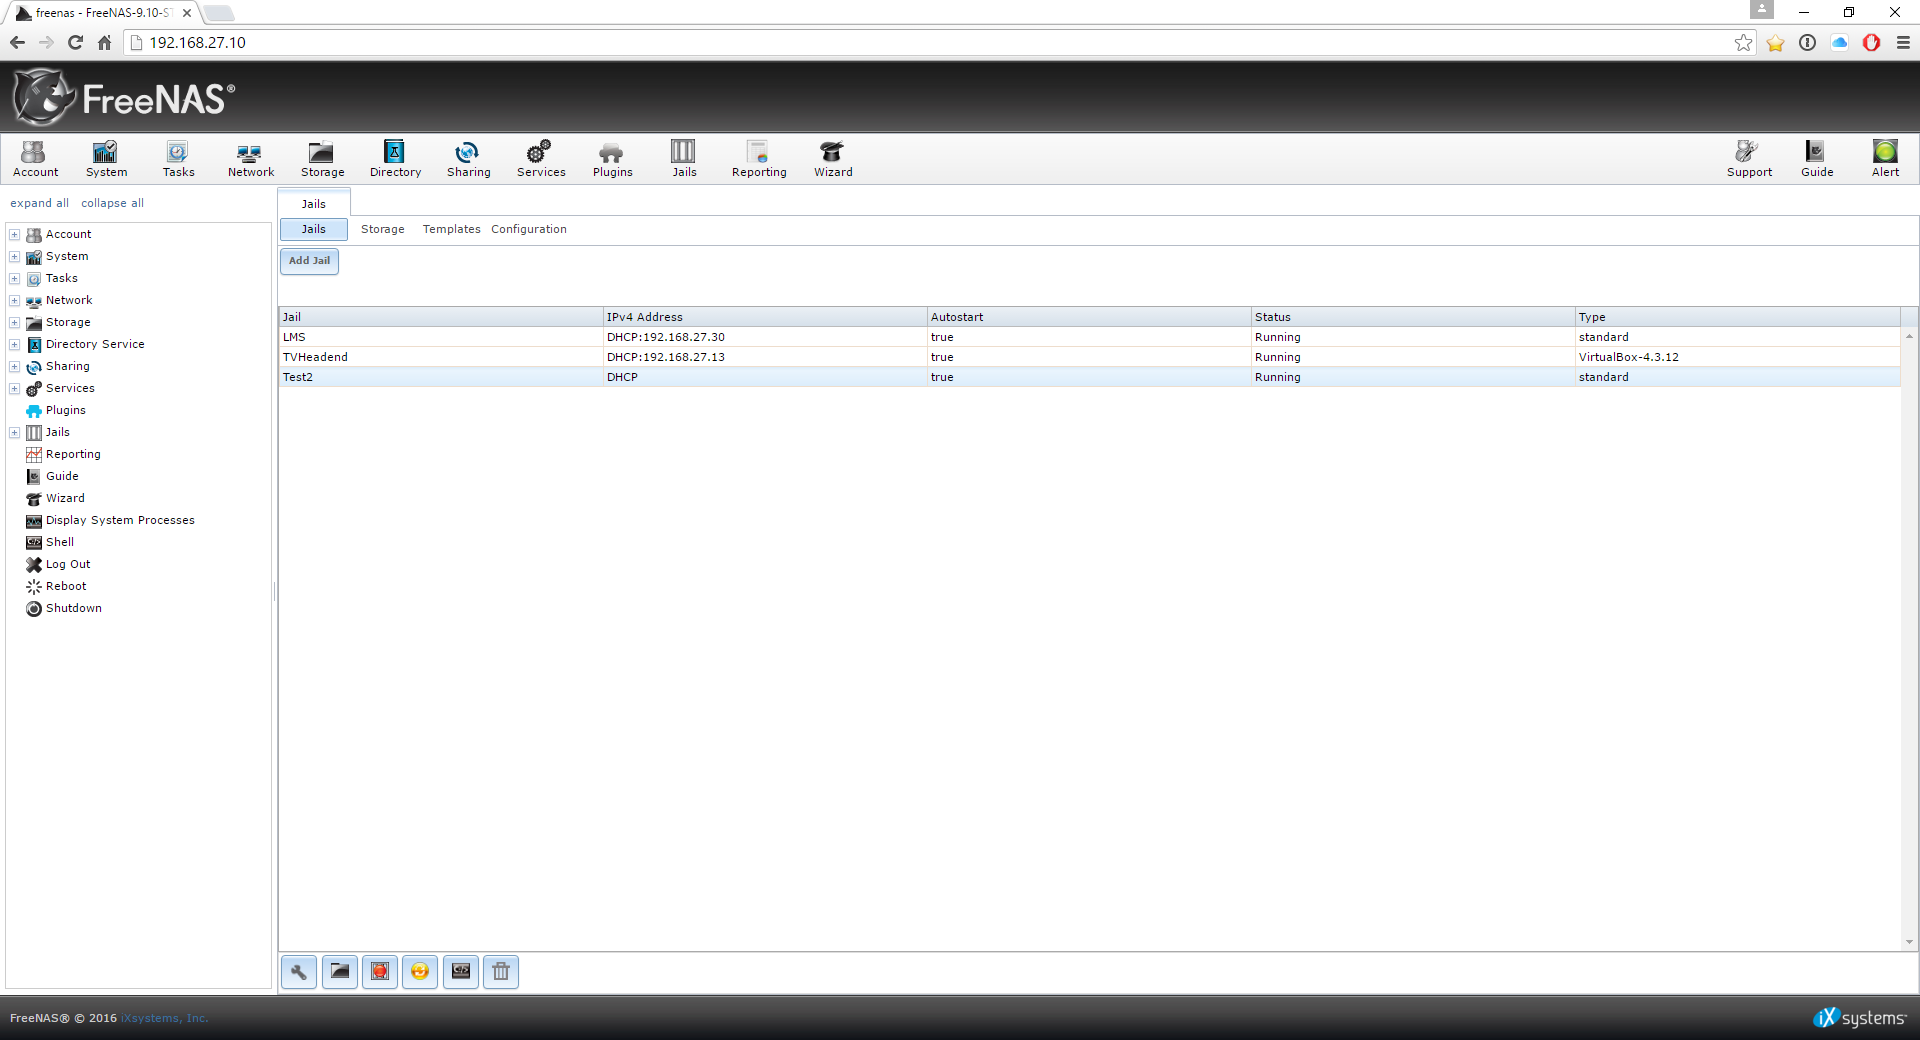This screenshot has height=1040, width=1920.
Task: Expand the Storage tree node
Action: [x=15, y=322]
